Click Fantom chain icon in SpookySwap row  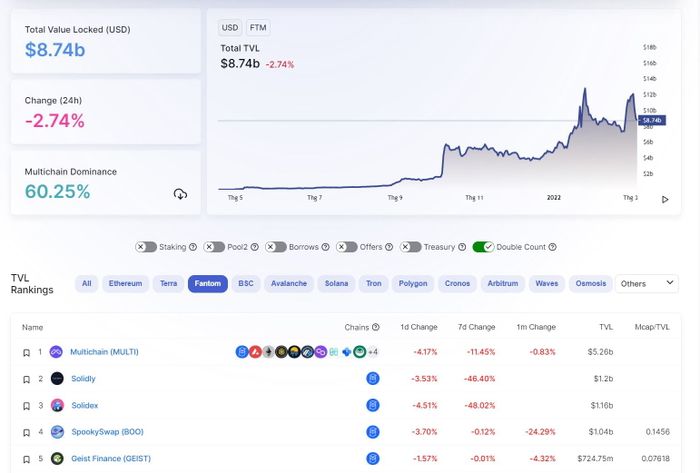(x=373, y=432)
